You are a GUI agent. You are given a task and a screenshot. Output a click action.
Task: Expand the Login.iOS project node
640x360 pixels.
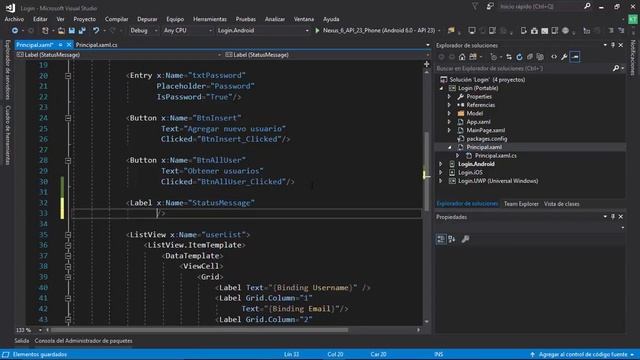click(441, 173)
